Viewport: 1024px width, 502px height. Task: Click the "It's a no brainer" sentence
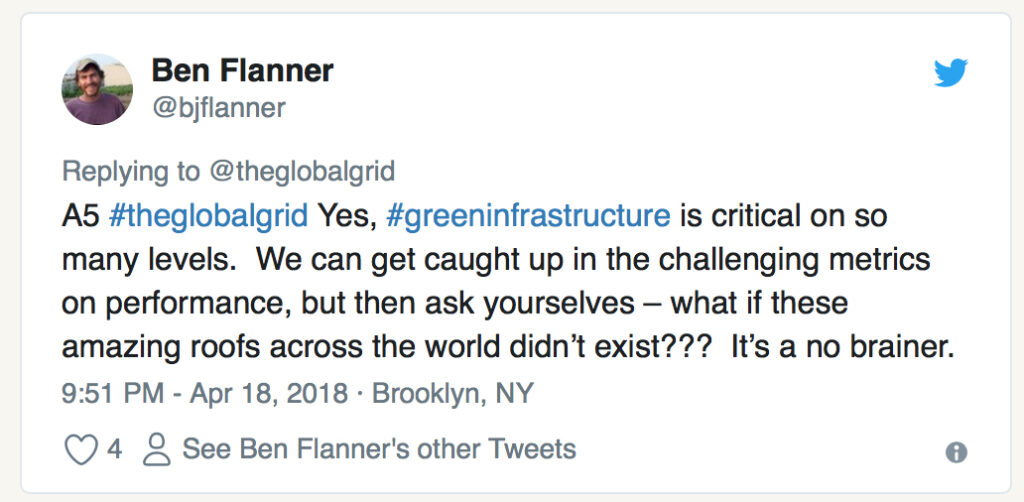click(843, 347)
